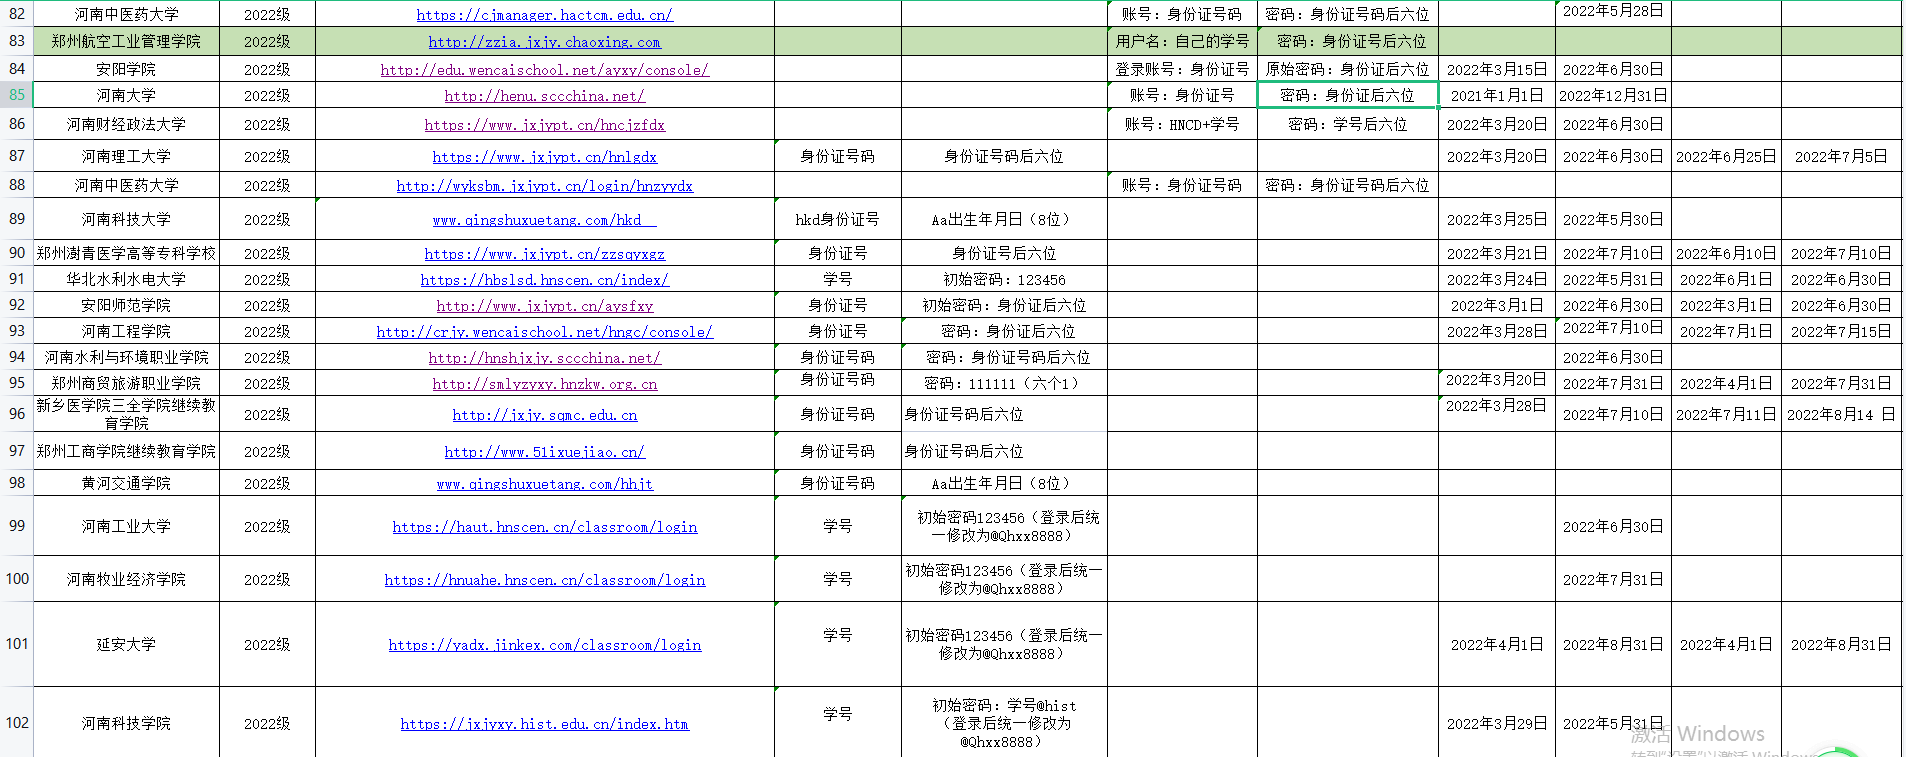The height and width of the screenshot is (757, 1906).
Task: Select the 2022年12月31日 date cell
Action: (1613, 96)
